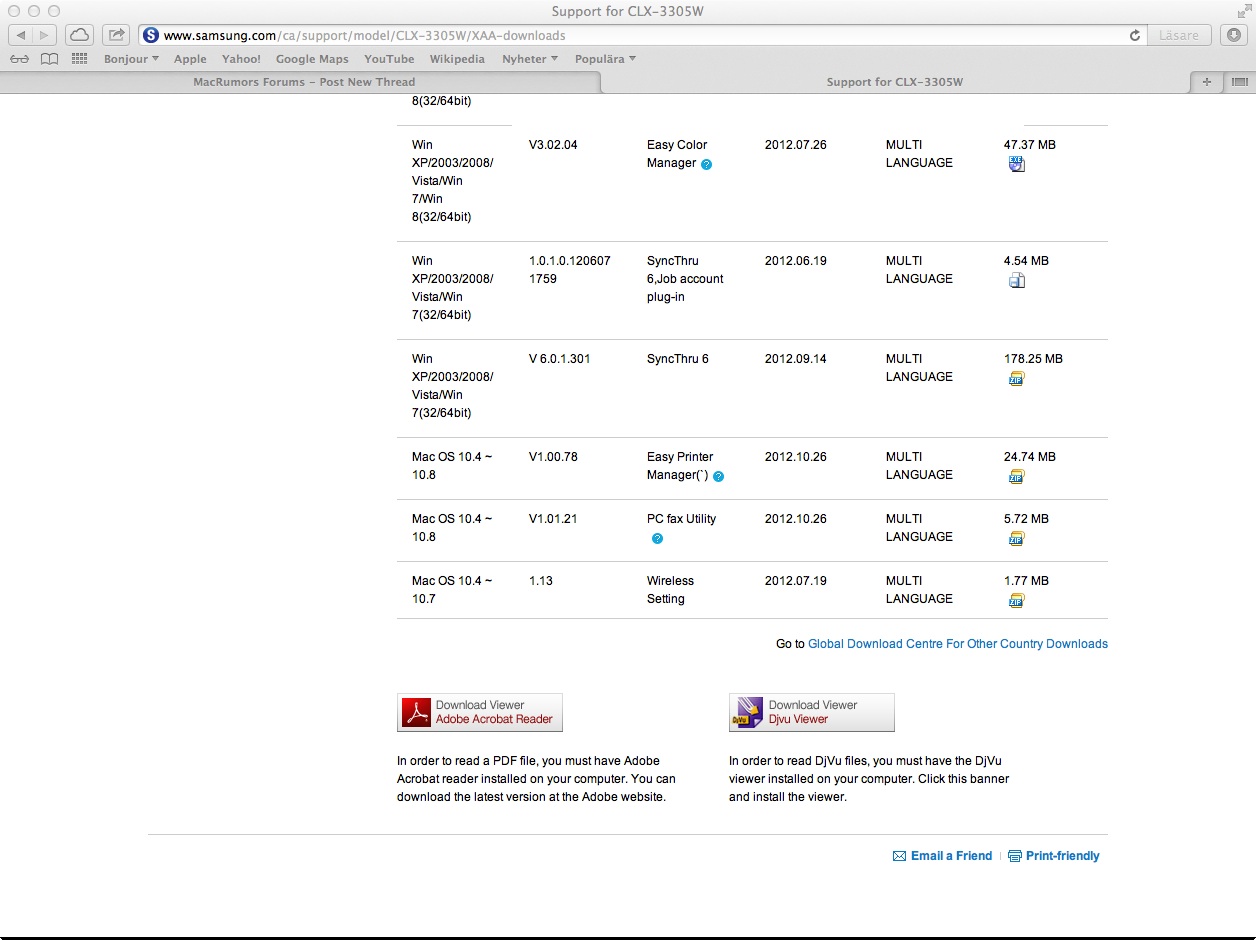Switch to MacRumors Forums Post New Thread tab
The image size is (1256, 940).
tap(303, 82)
